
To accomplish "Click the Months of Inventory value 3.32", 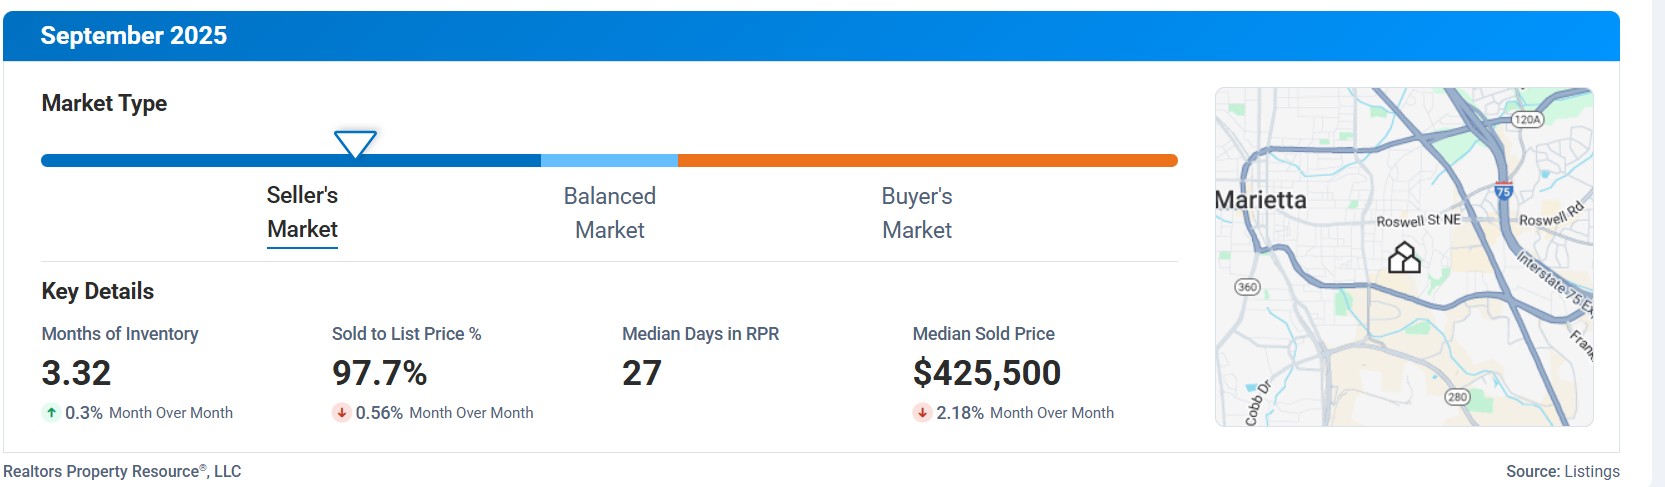I will 76,373.
